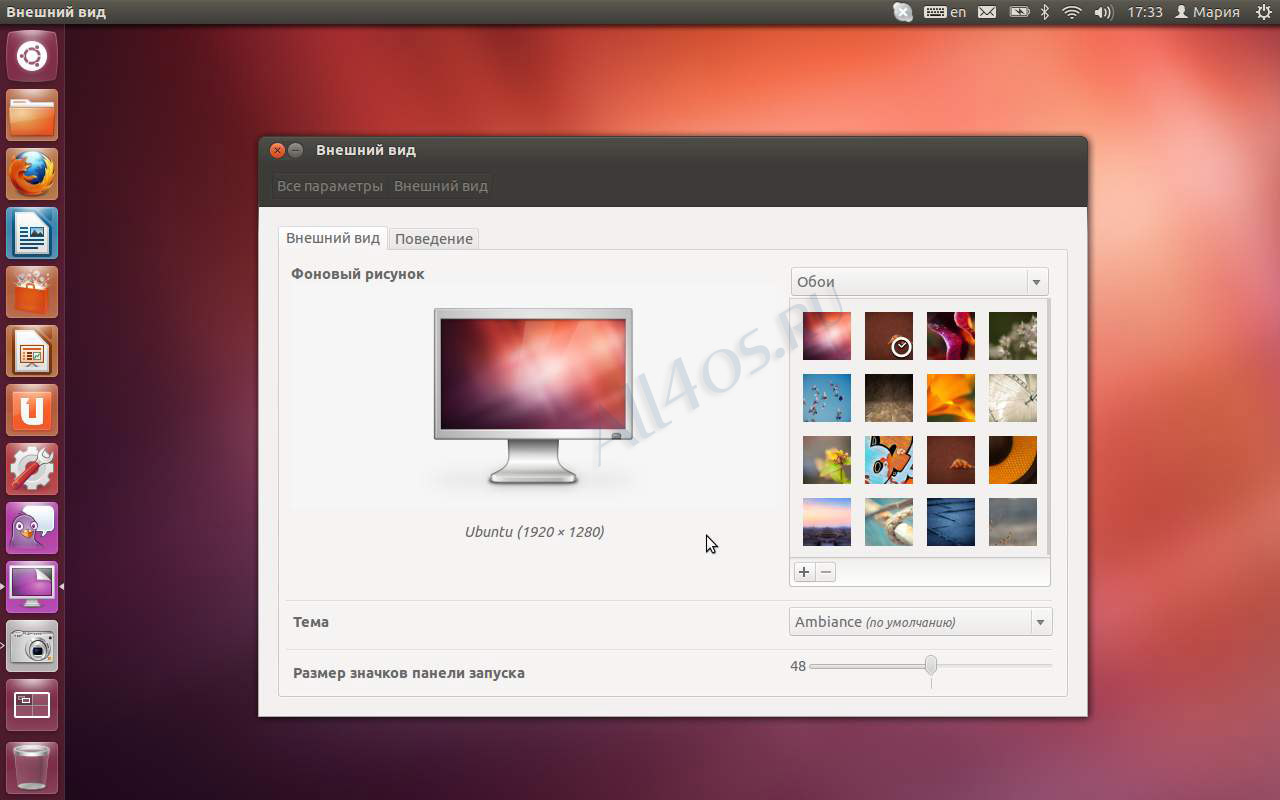The height and width of the screenshot is (800, 1280).
Task: Open the user menu Мария
Action: click(x=1207, y=12)
